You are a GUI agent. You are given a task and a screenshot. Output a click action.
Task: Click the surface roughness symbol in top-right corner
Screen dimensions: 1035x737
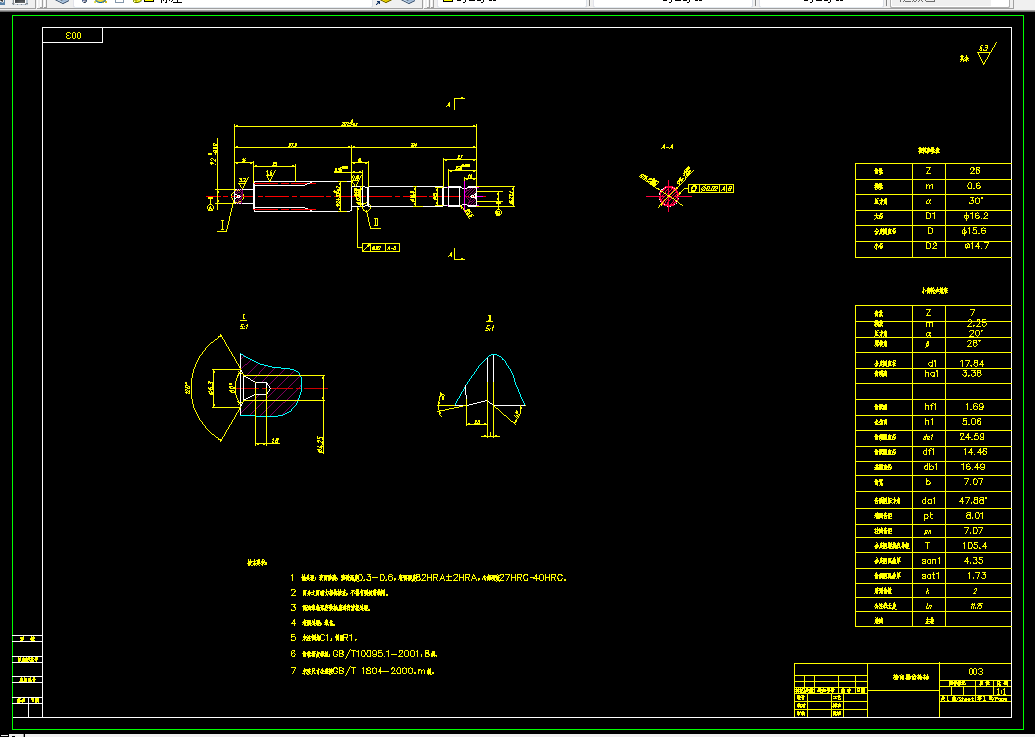[x=986, y=54]
